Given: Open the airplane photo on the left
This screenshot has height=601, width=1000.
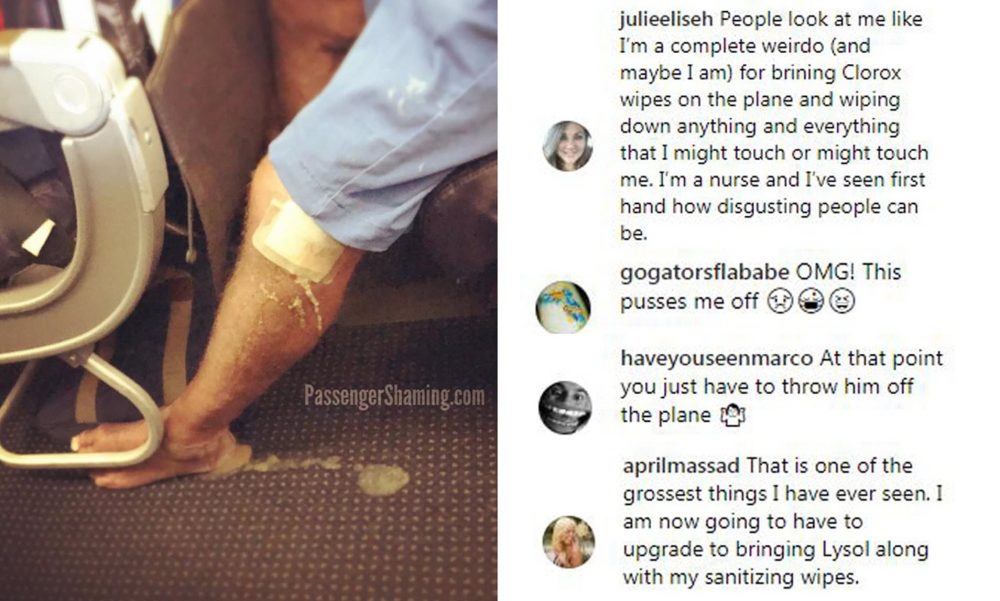Looking at the screenshot, I should [249, 300].
